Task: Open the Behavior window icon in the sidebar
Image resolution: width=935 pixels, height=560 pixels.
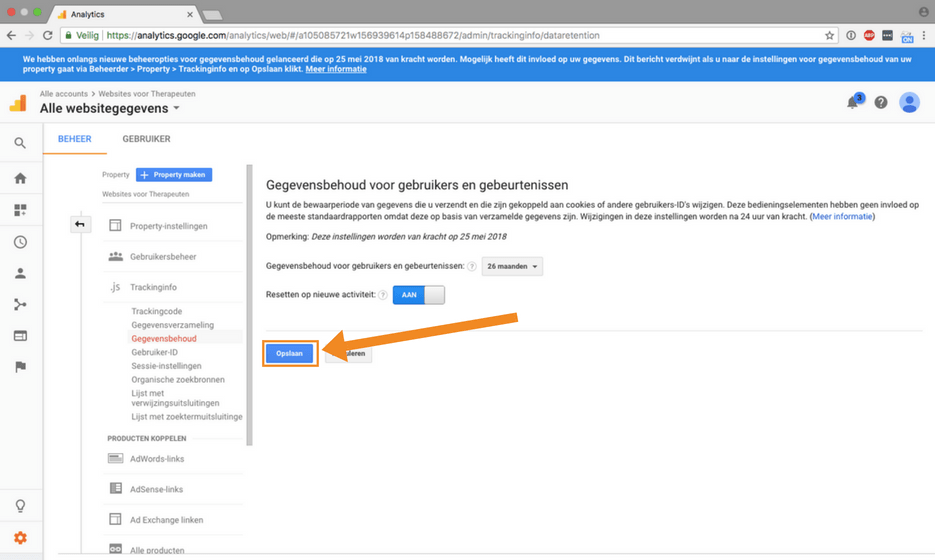Action: (20, 336)
